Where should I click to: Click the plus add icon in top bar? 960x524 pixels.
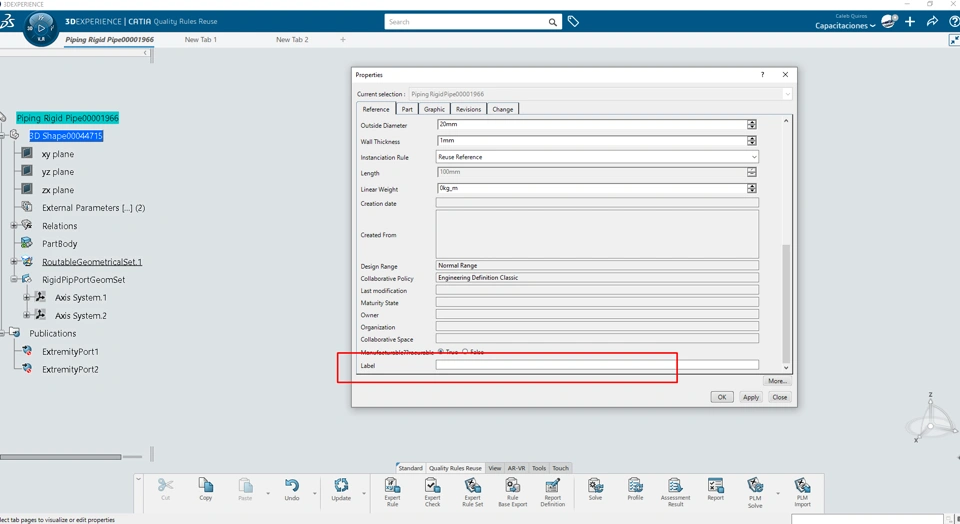(910, 21)
